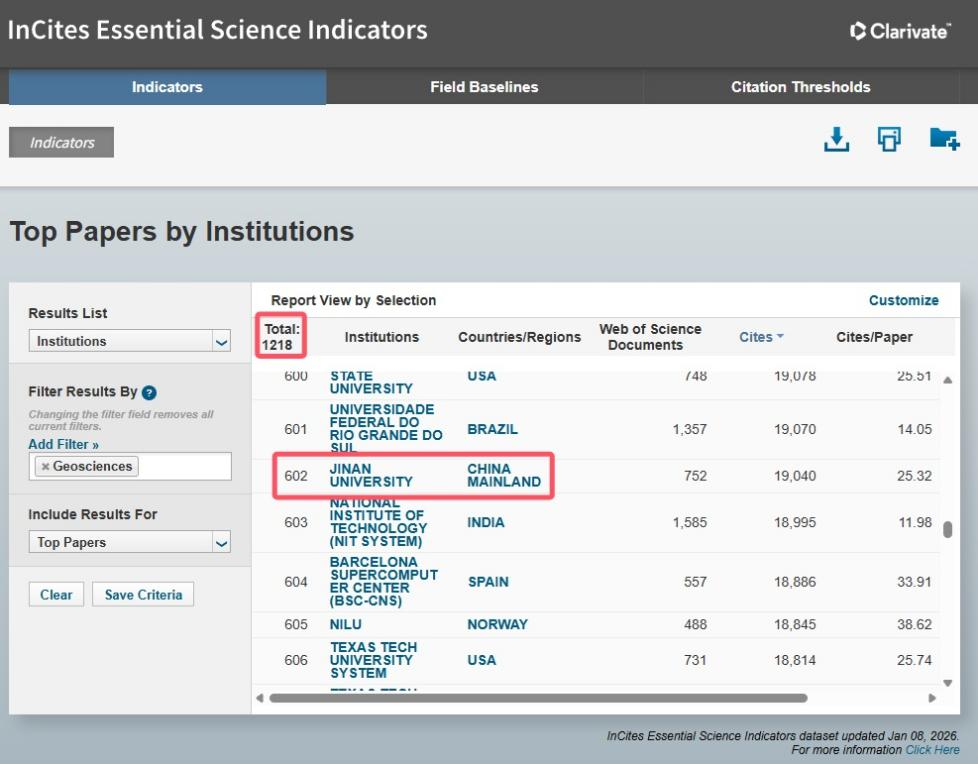
Task: Remove the Geosciences filter tag
Action: 45,467
